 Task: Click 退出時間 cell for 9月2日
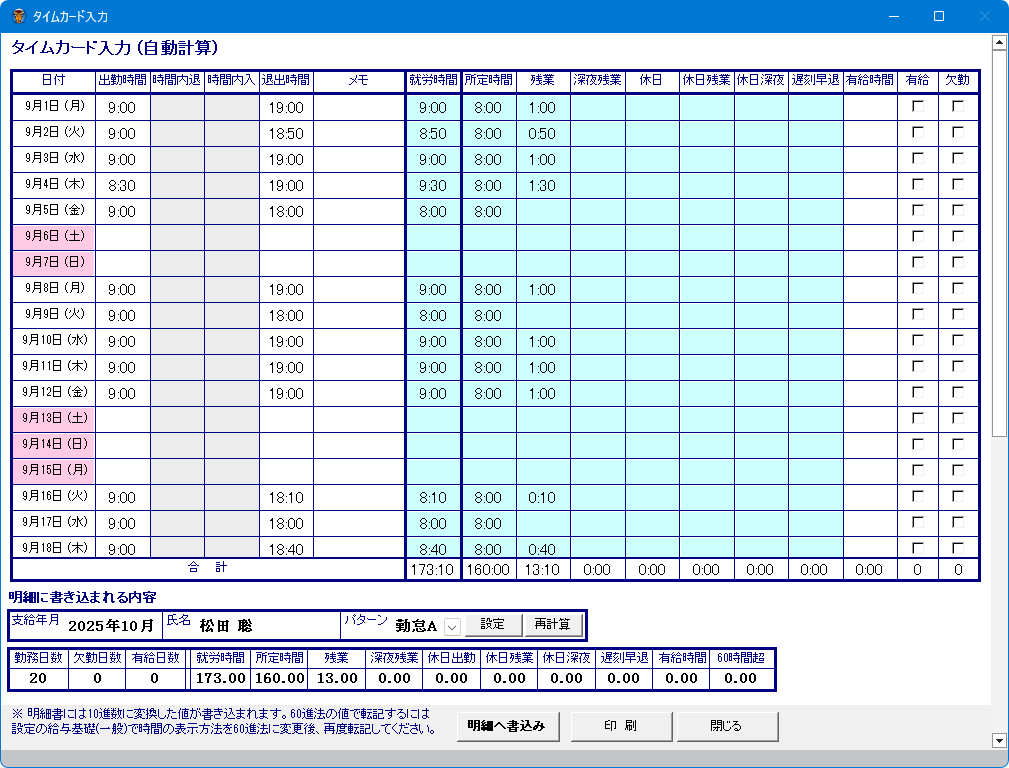pyautogui.click(x=286, y=133)
